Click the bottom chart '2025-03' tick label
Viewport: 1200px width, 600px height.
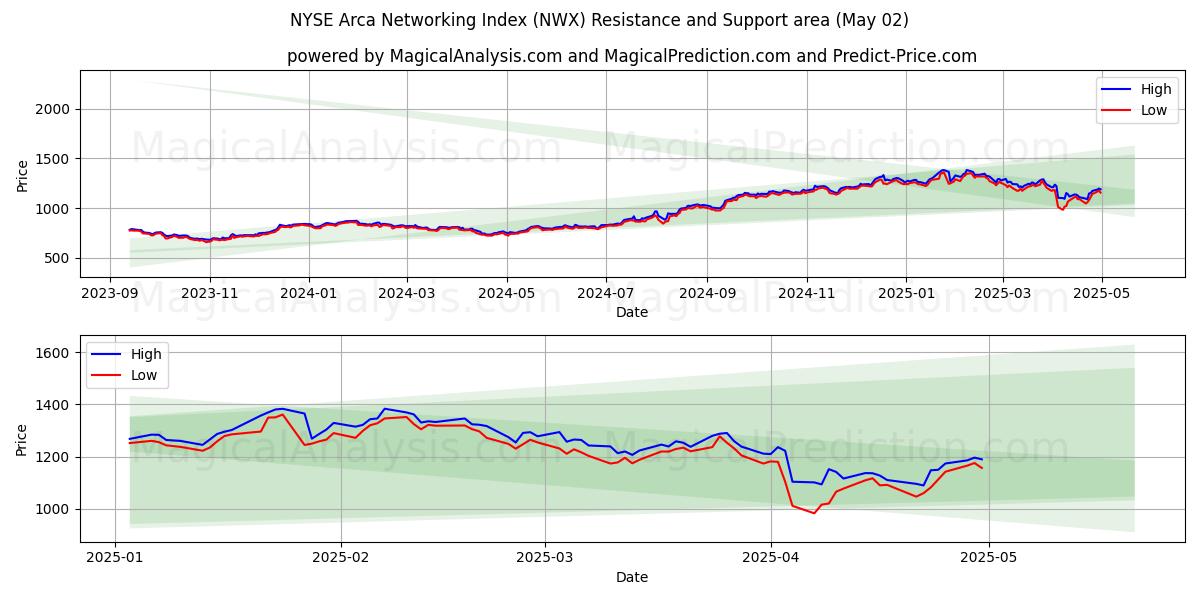click(x=545, y=558)
